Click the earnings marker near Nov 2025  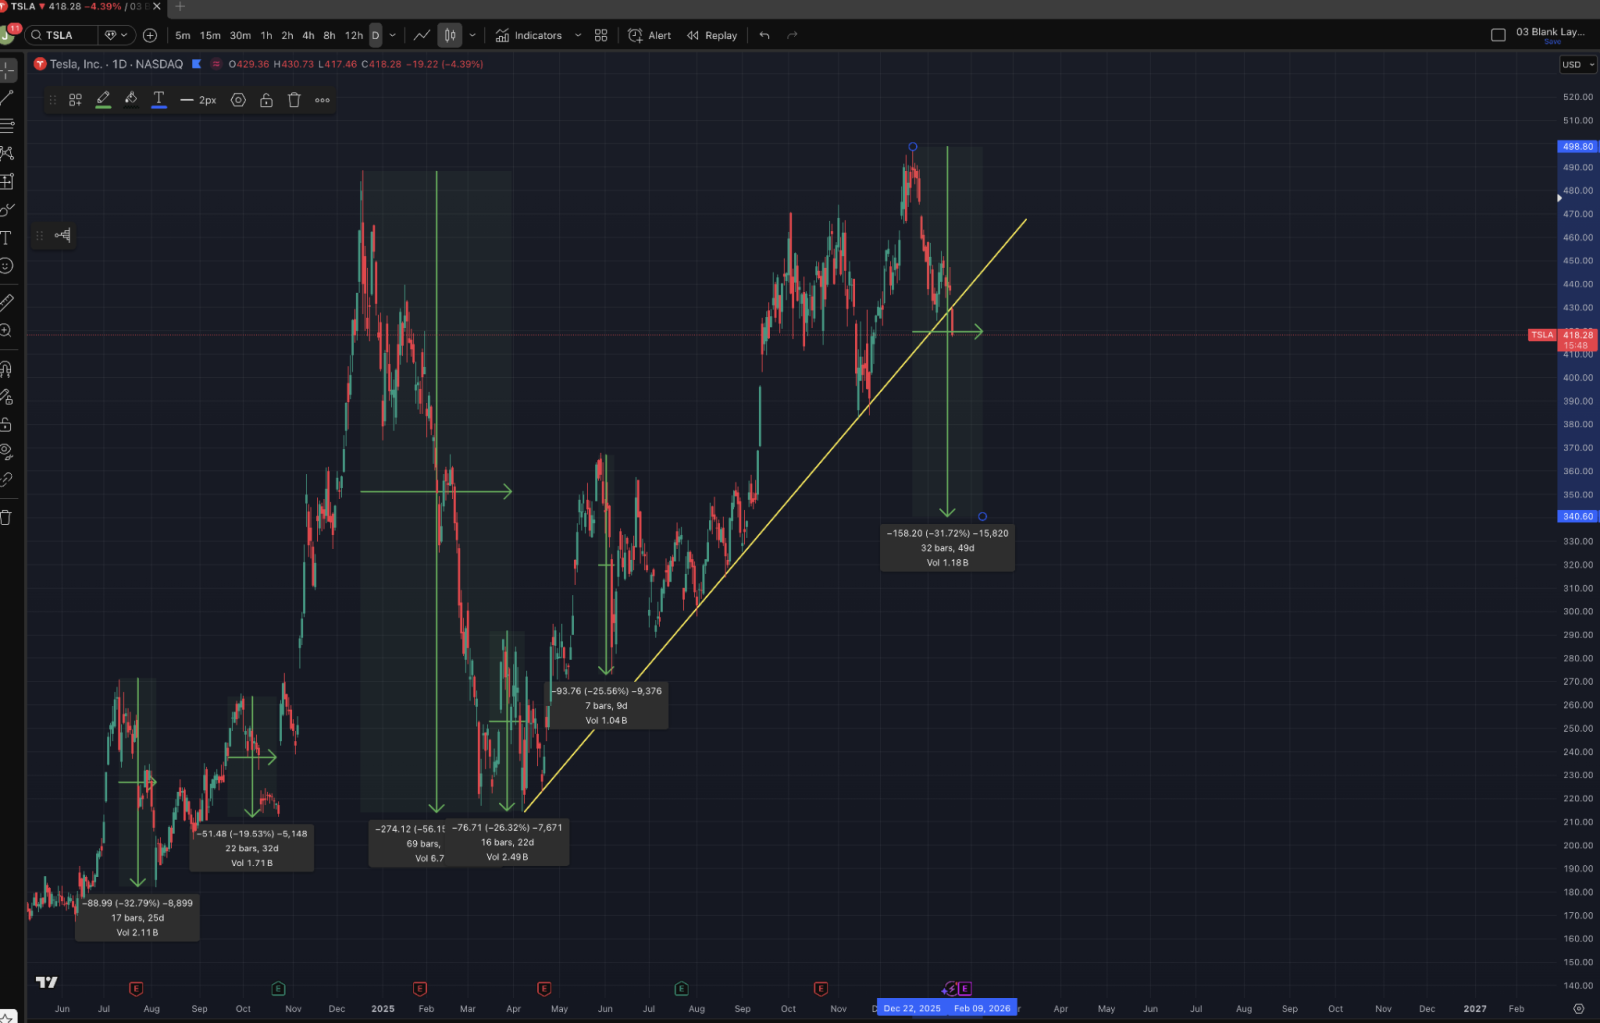pos(820,989)
